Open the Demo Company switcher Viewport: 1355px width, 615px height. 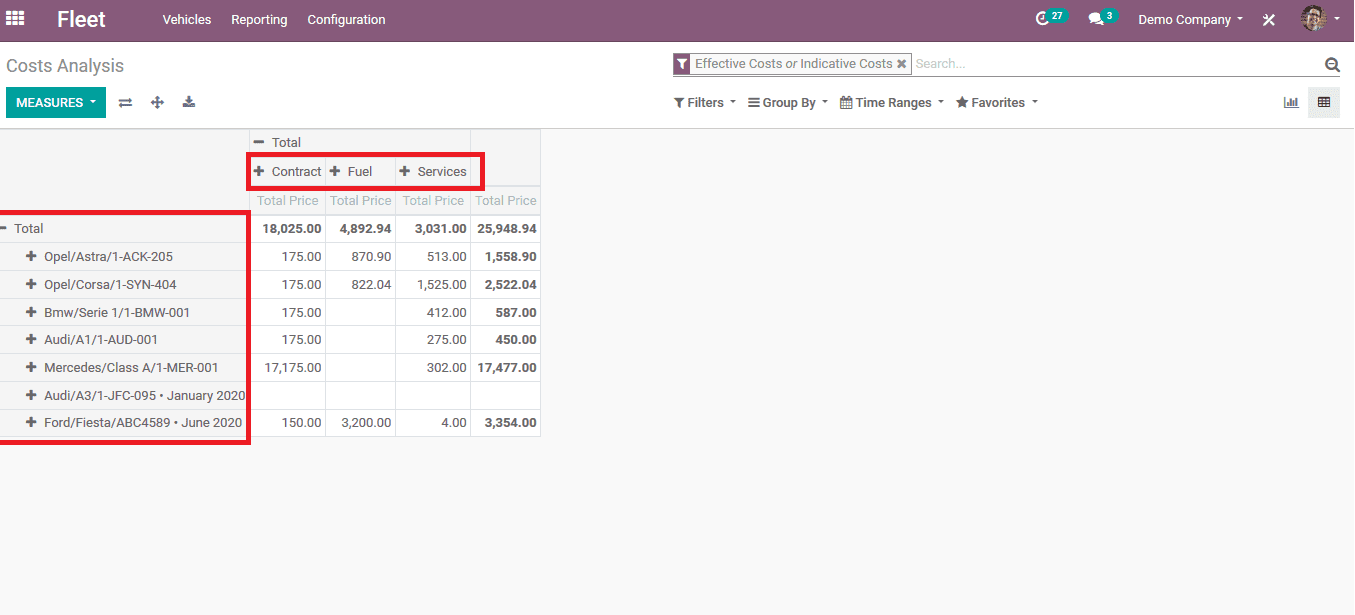1191,19
